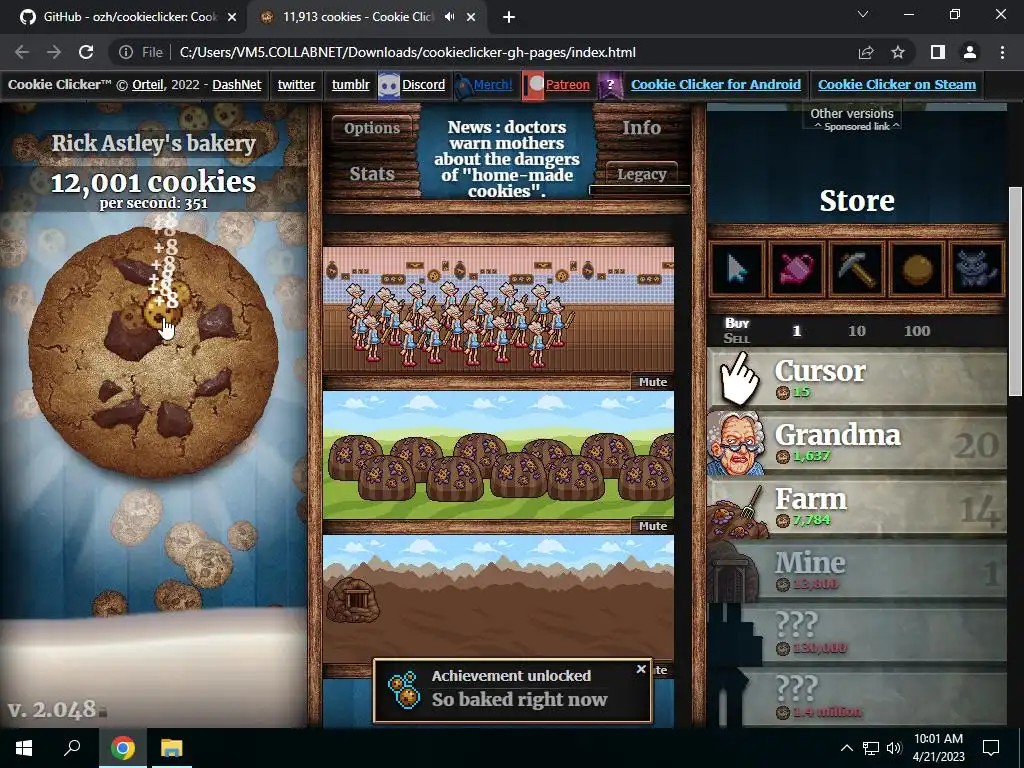
Task: Buy the pickaxe mine upgrade
Action: point(857,269)
